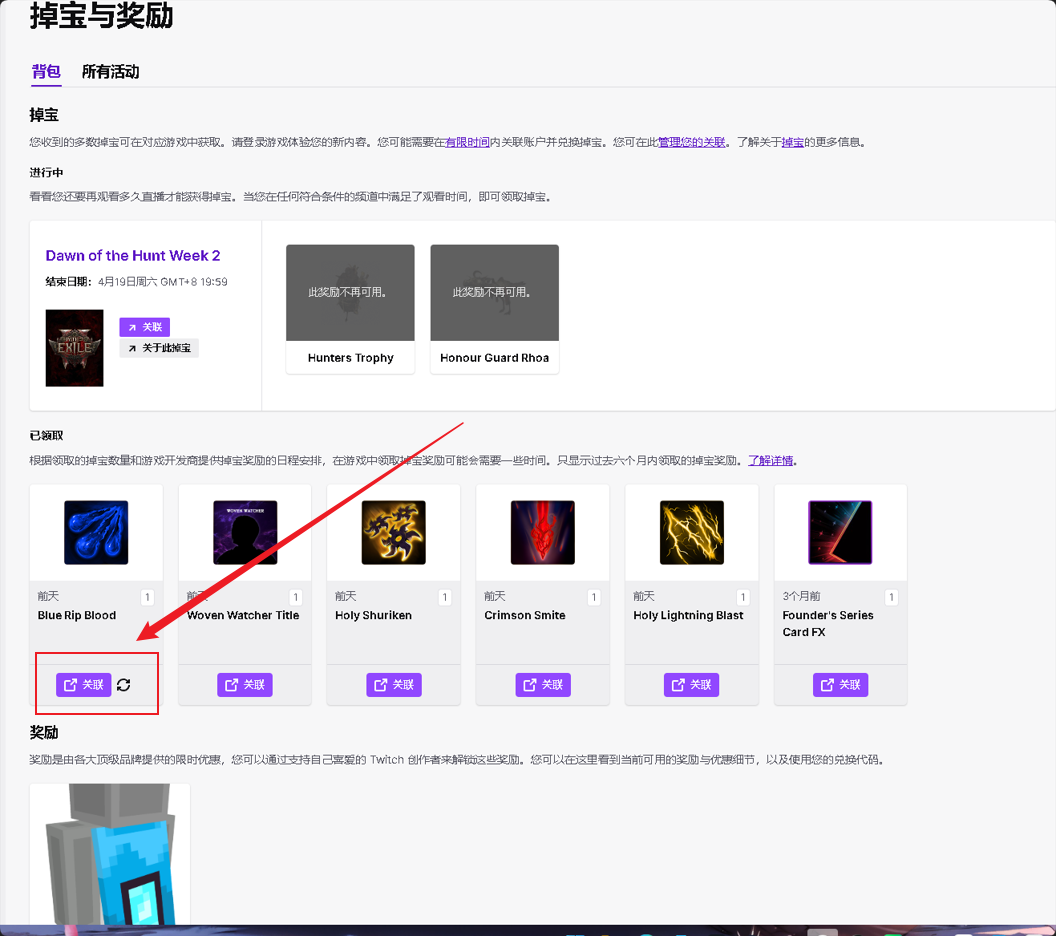Select the Hunters Trophy reward card

(x=350, y=309)
